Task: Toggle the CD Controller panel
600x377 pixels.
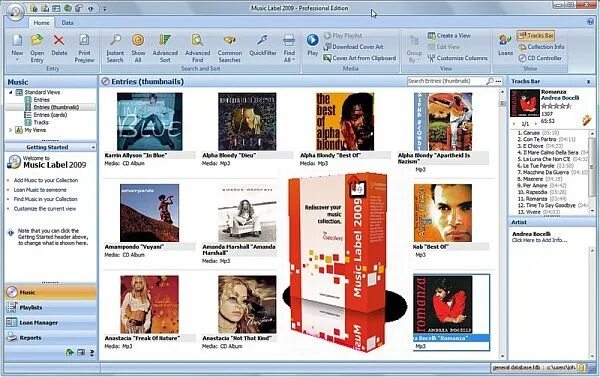Action: [540, 58]
